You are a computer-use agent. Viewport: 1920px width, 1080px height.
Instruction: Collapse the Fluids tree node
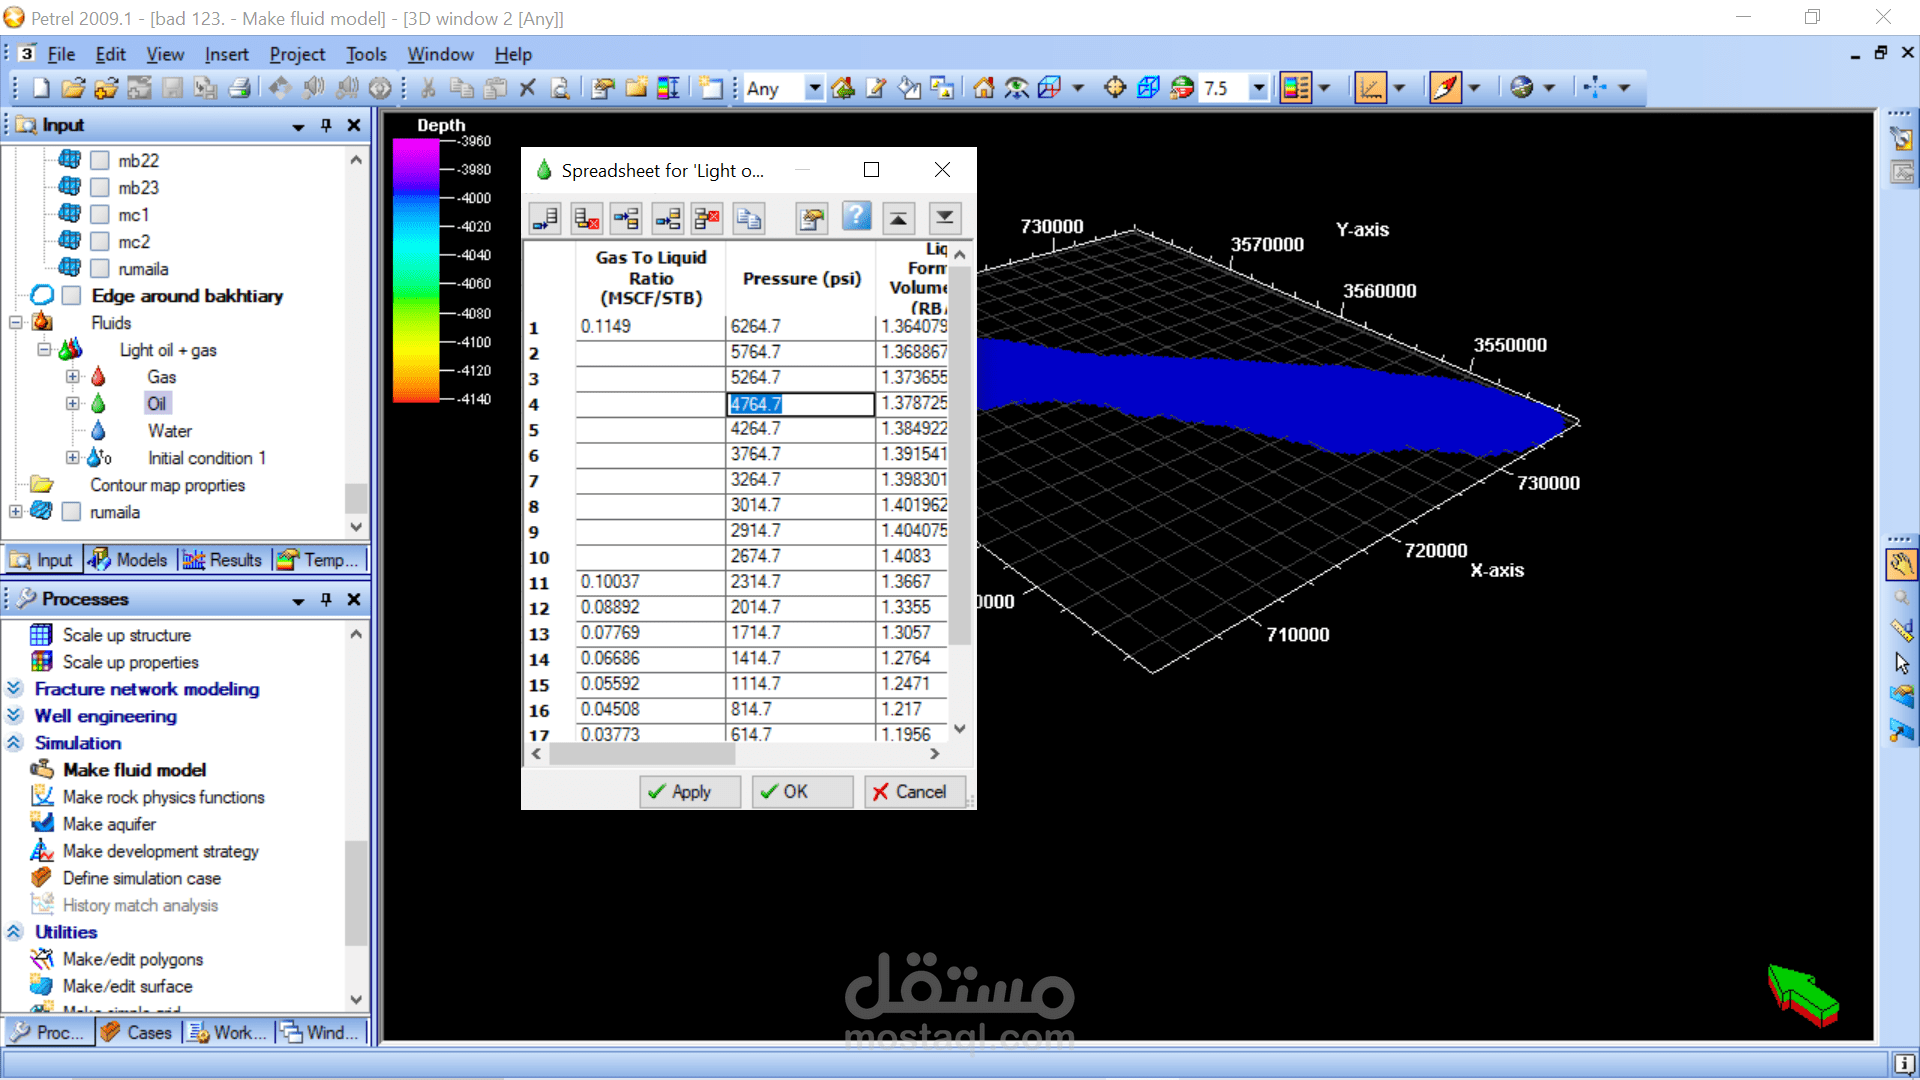pos(16,322)
